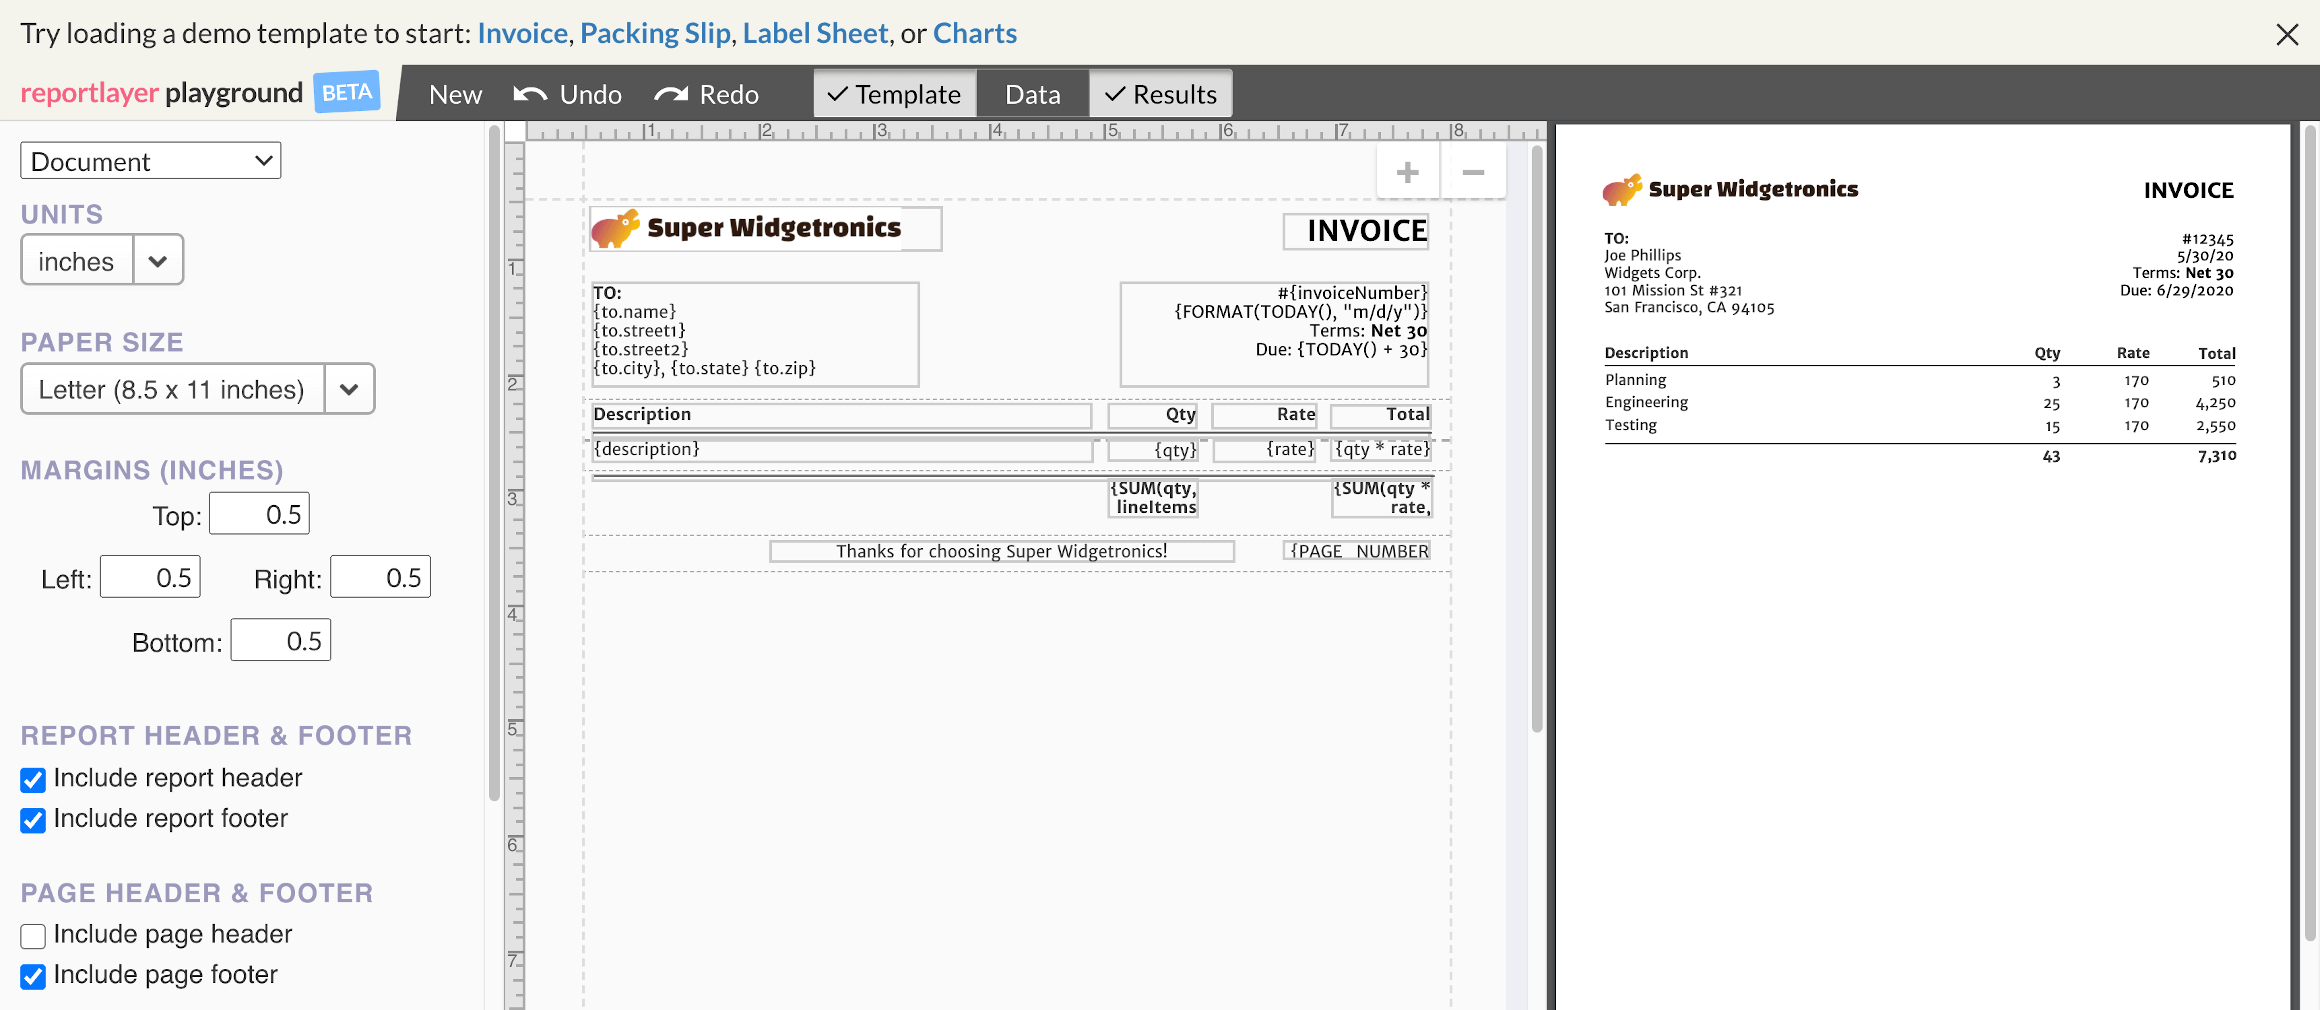Click the Bottom margin input

pos(281,640)
